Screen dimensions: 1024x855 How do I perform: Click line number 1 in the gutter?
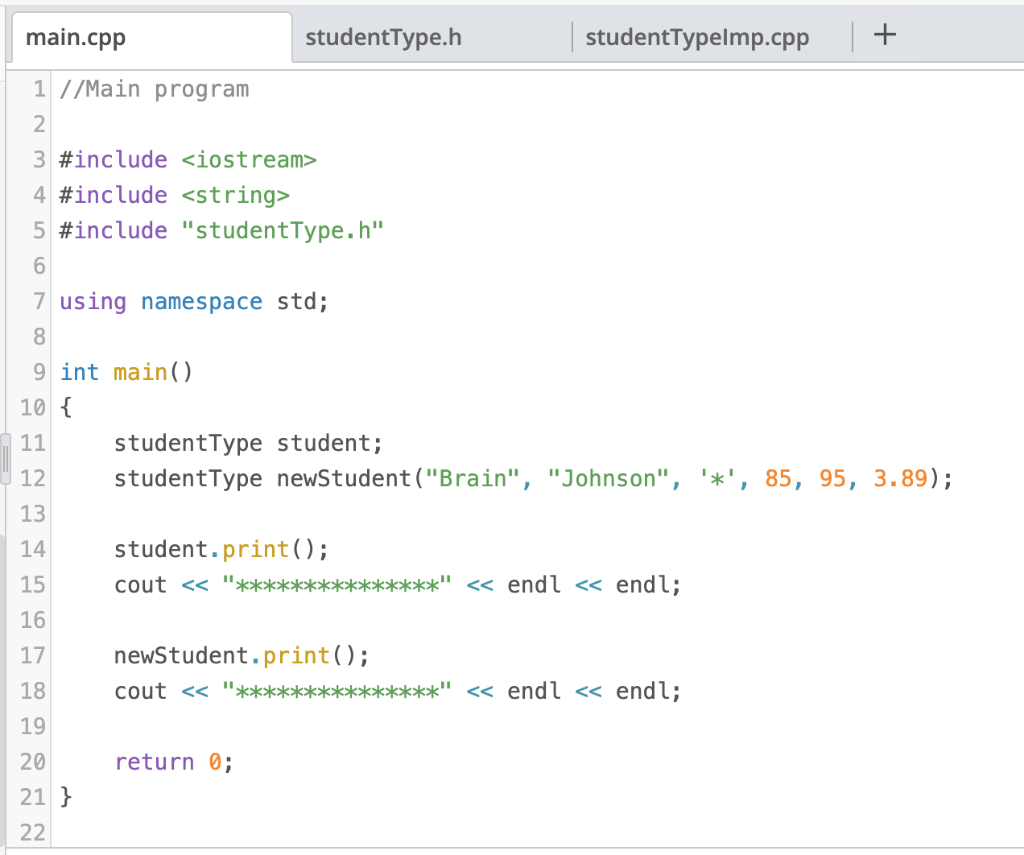point(38,88)
